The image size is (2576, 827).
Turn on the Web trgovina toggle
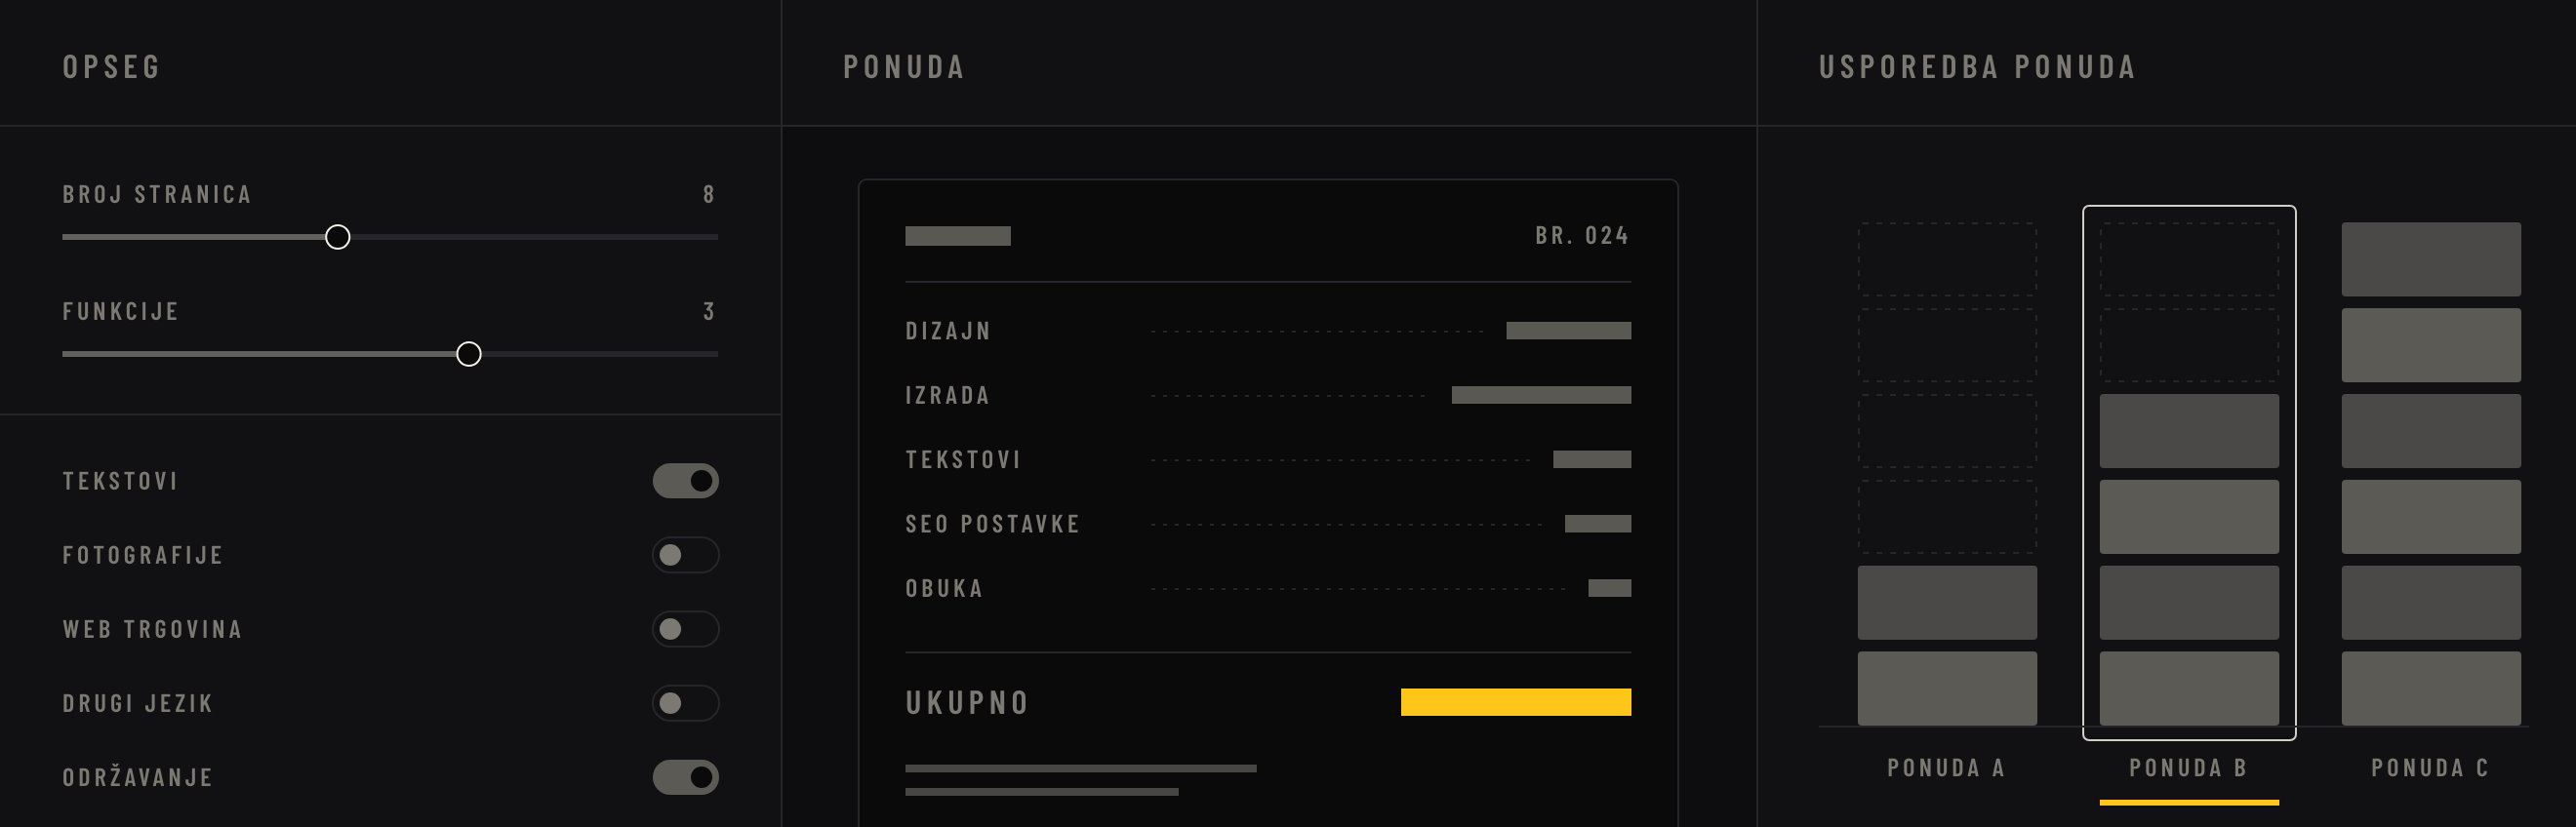point(685,629)
